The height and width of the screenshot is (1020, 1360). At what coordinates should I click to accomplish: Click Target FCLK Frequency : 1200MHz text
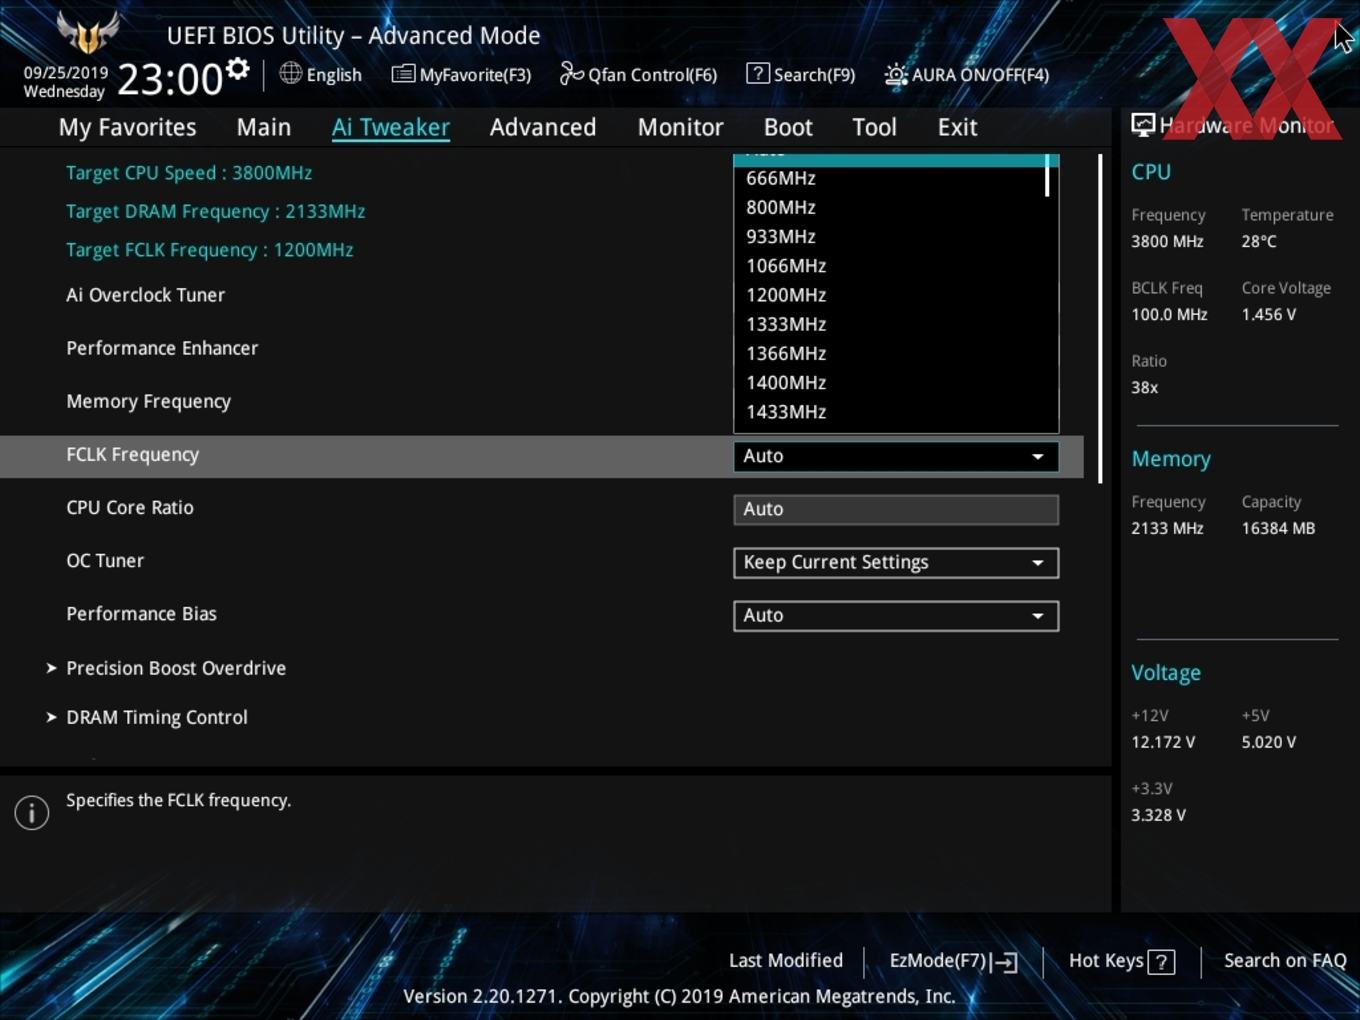[210, 250]
